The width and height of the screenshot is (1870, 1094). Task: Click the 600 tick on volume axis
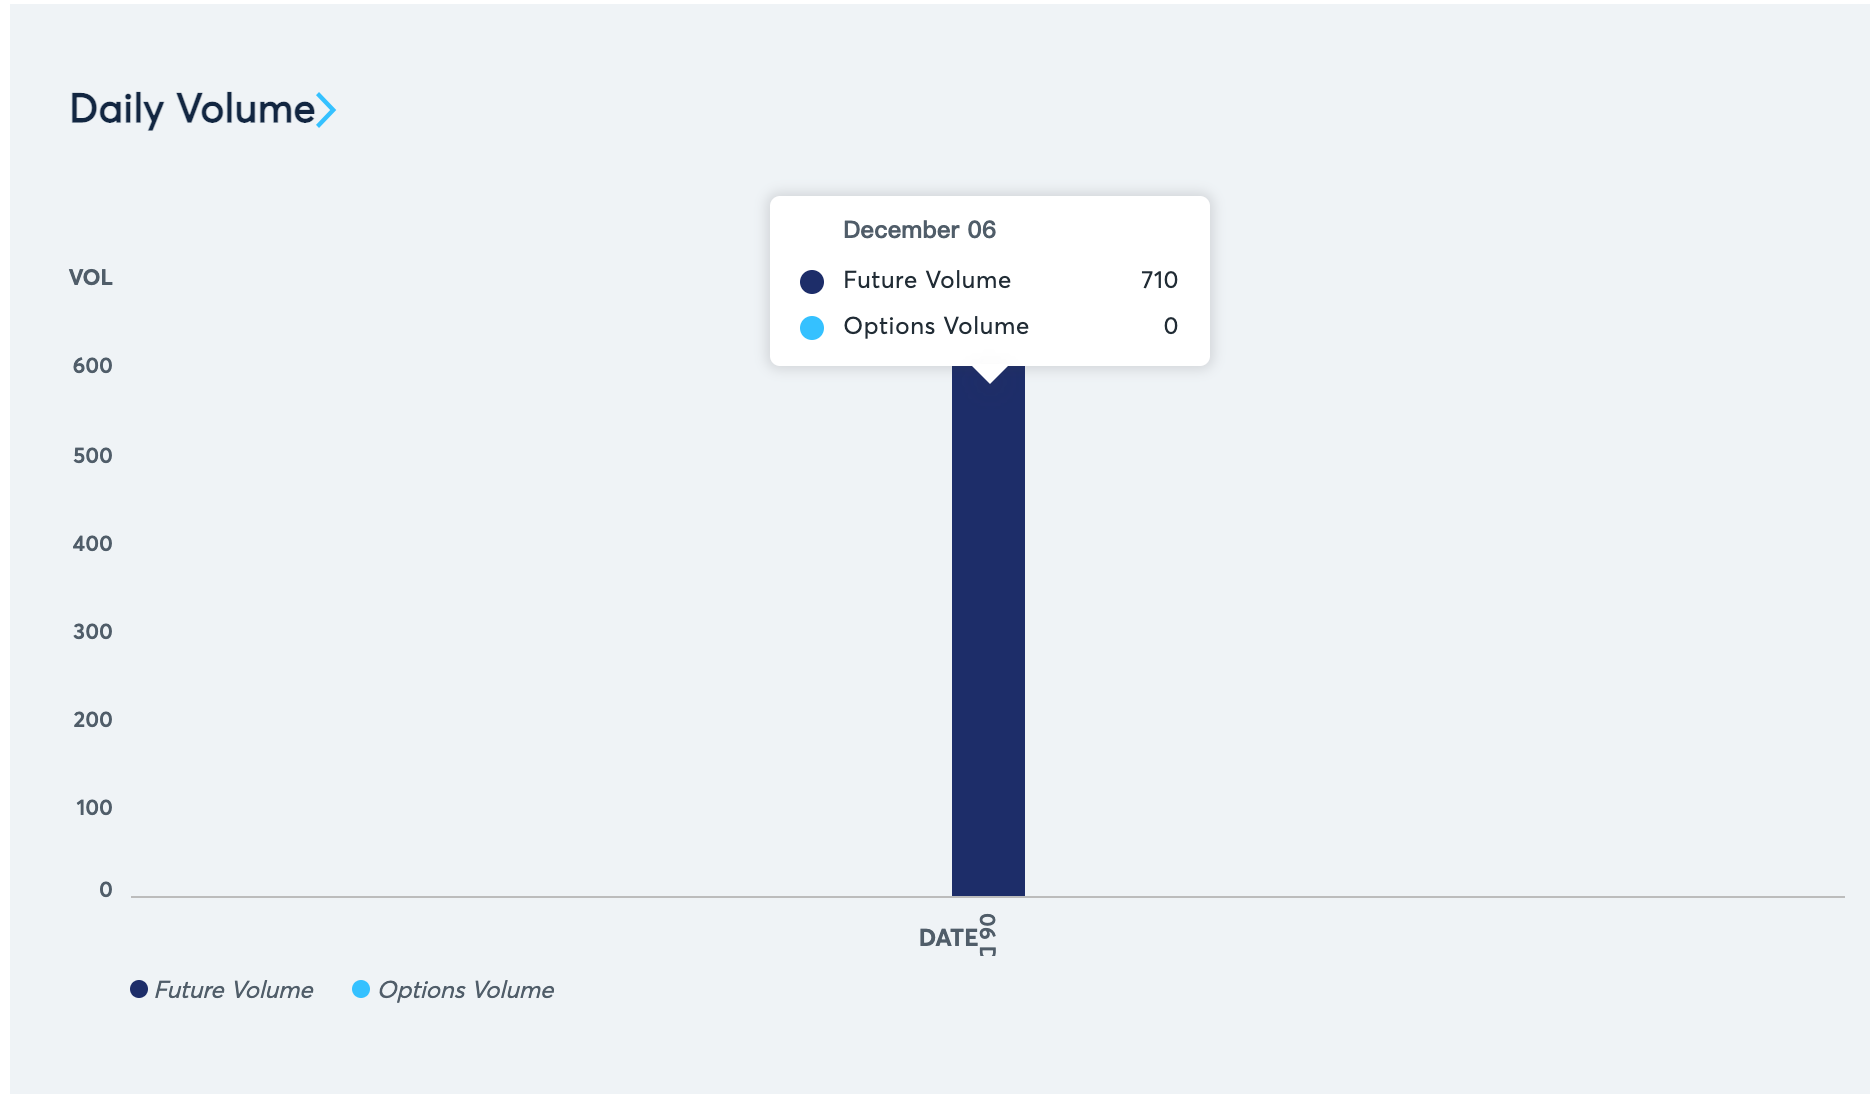coord(92,366)
